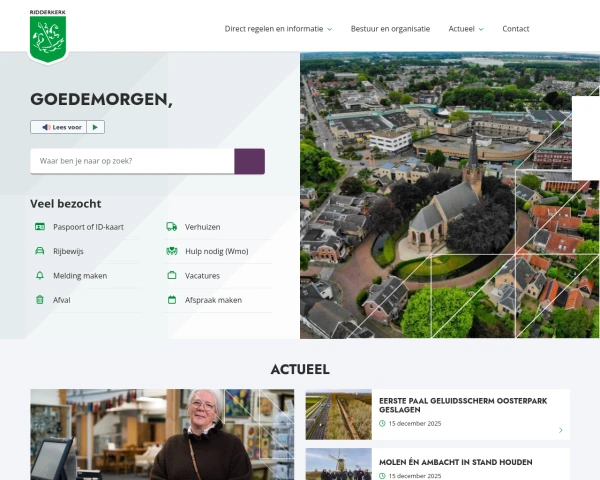
Task: Click the Ridderkerk municipality logo
Action: (47, 37)
